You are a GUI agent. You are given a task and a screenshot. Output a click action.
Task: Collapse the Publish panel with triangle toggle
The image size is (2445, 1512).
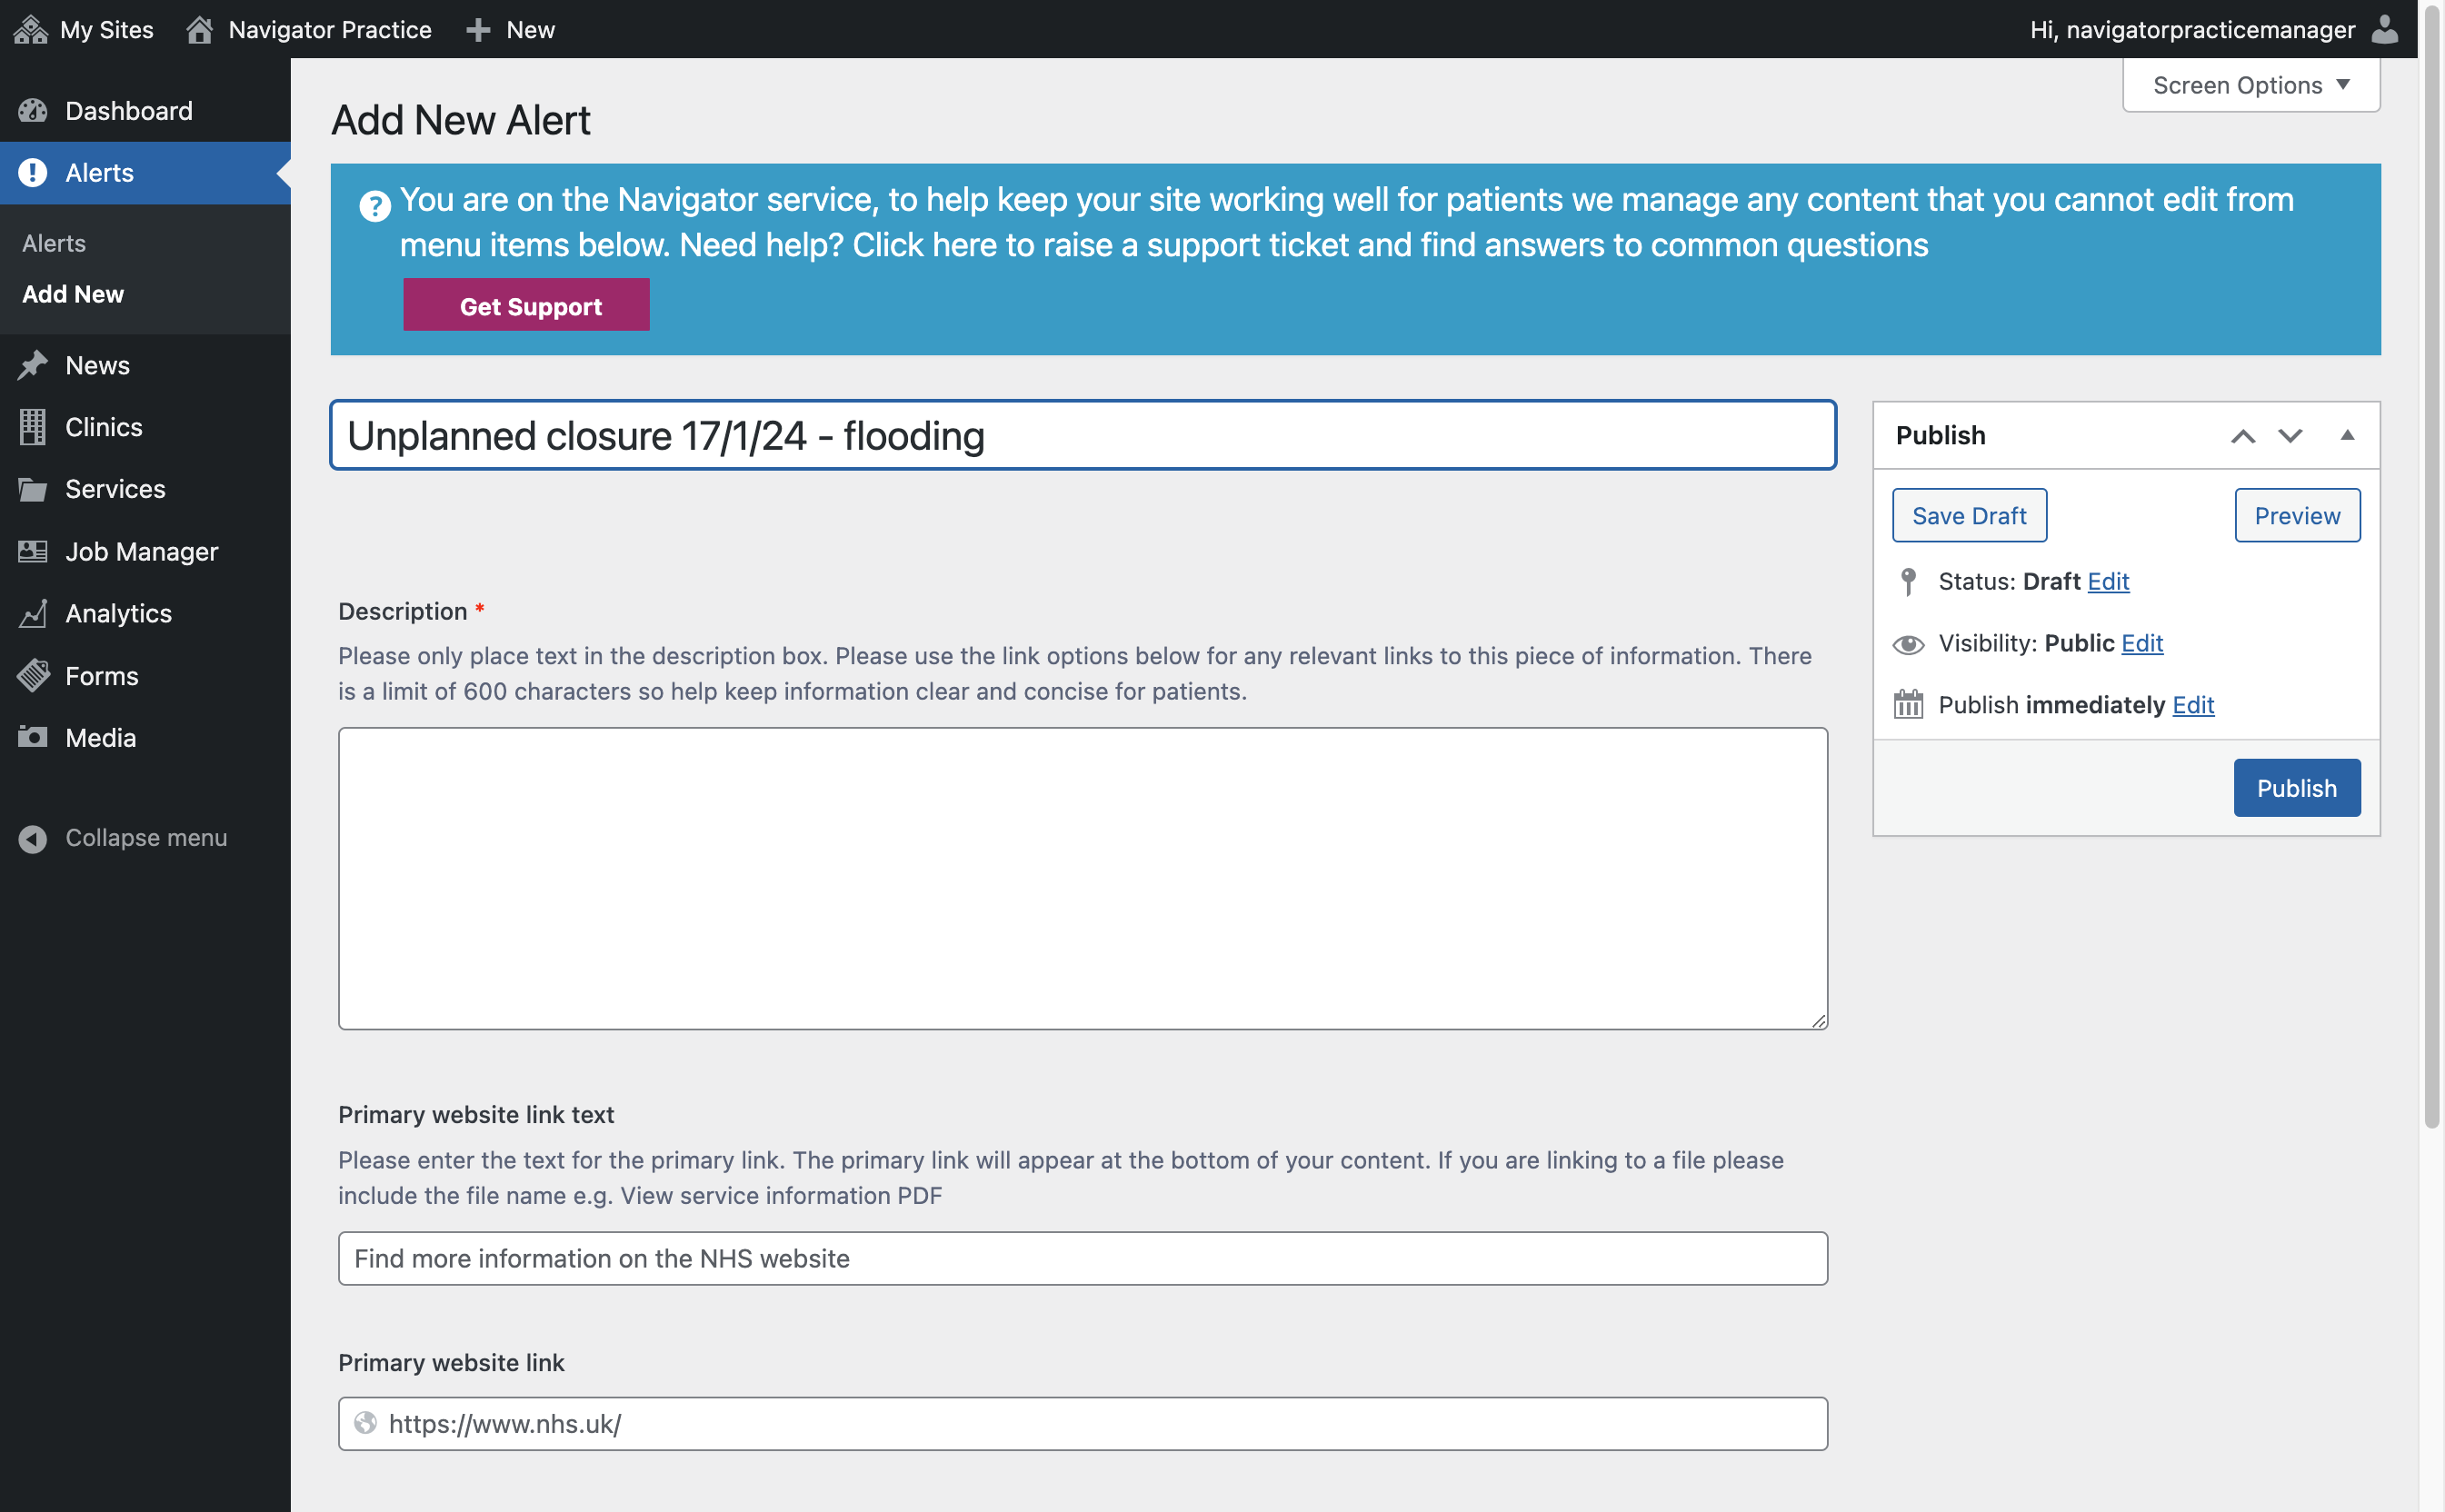pyautogui.click(x=2347, y=435)
